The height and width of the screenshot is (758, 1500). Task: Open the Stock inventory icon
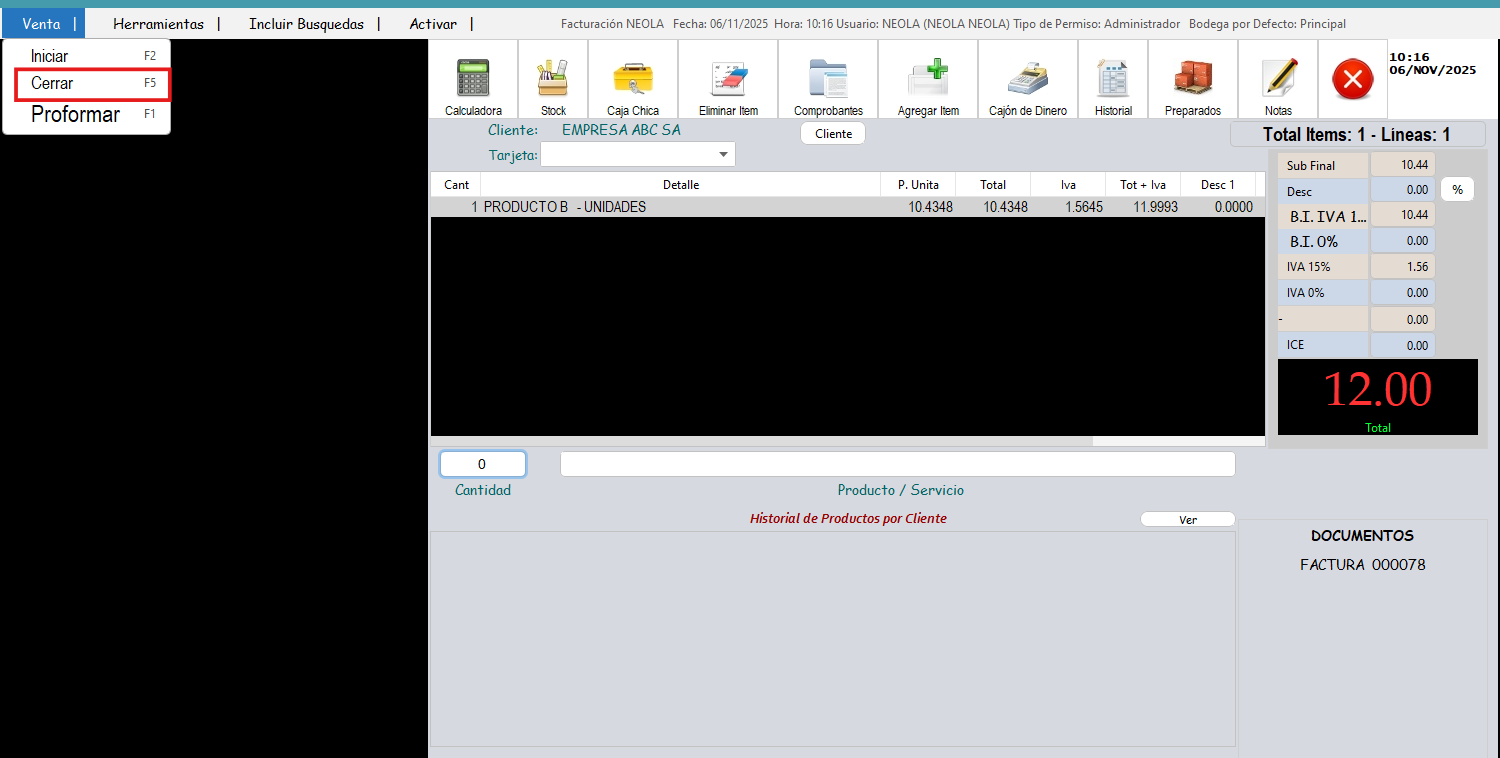coord(553,80)
